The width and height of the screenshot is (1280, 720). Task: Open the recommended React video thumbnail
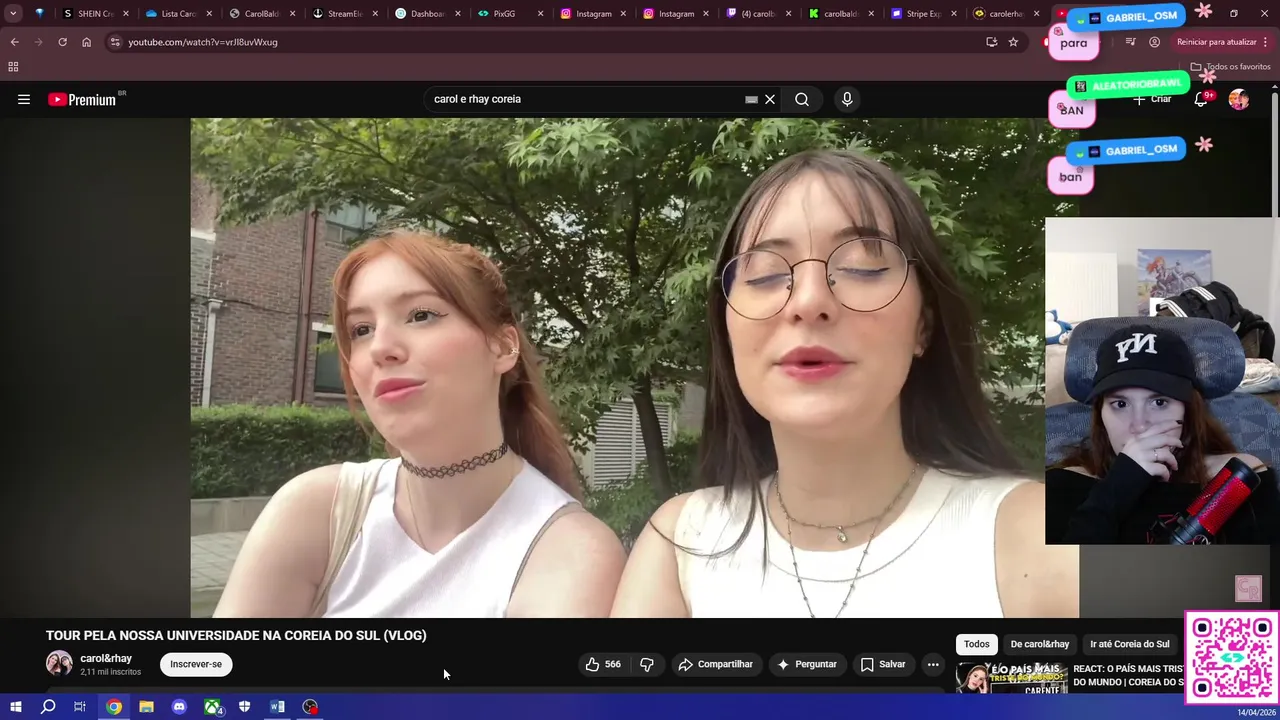(x=1011, y=678)
